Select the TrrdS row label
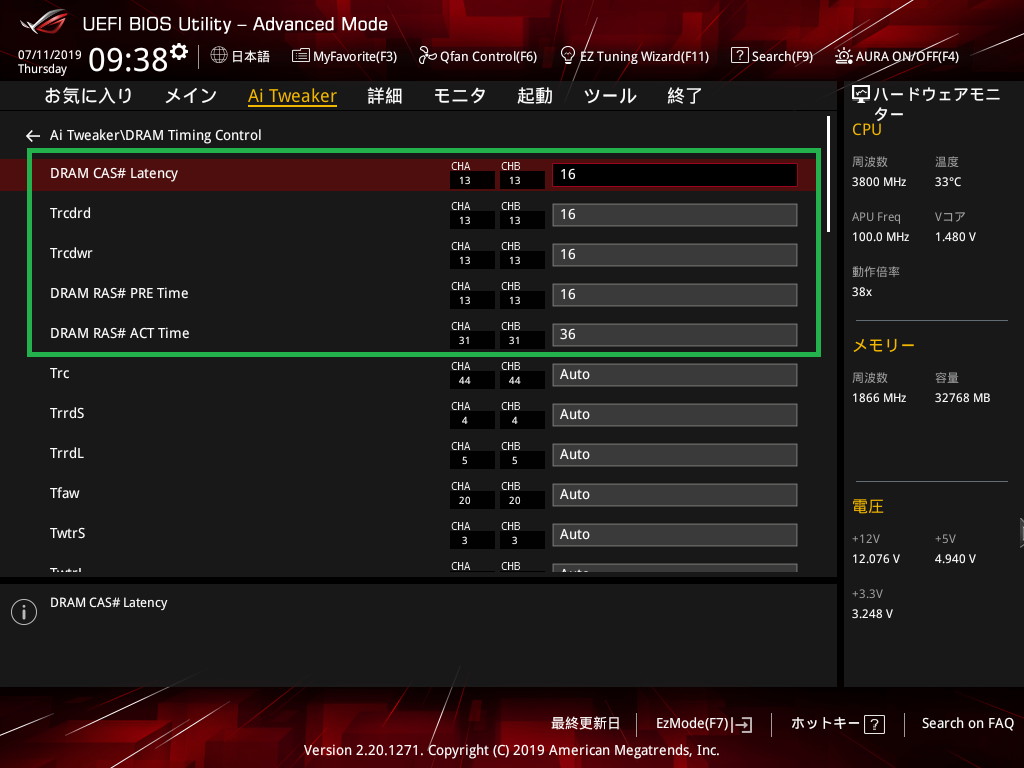Viewport: 1024px width, 768px height. pos(67,413)
